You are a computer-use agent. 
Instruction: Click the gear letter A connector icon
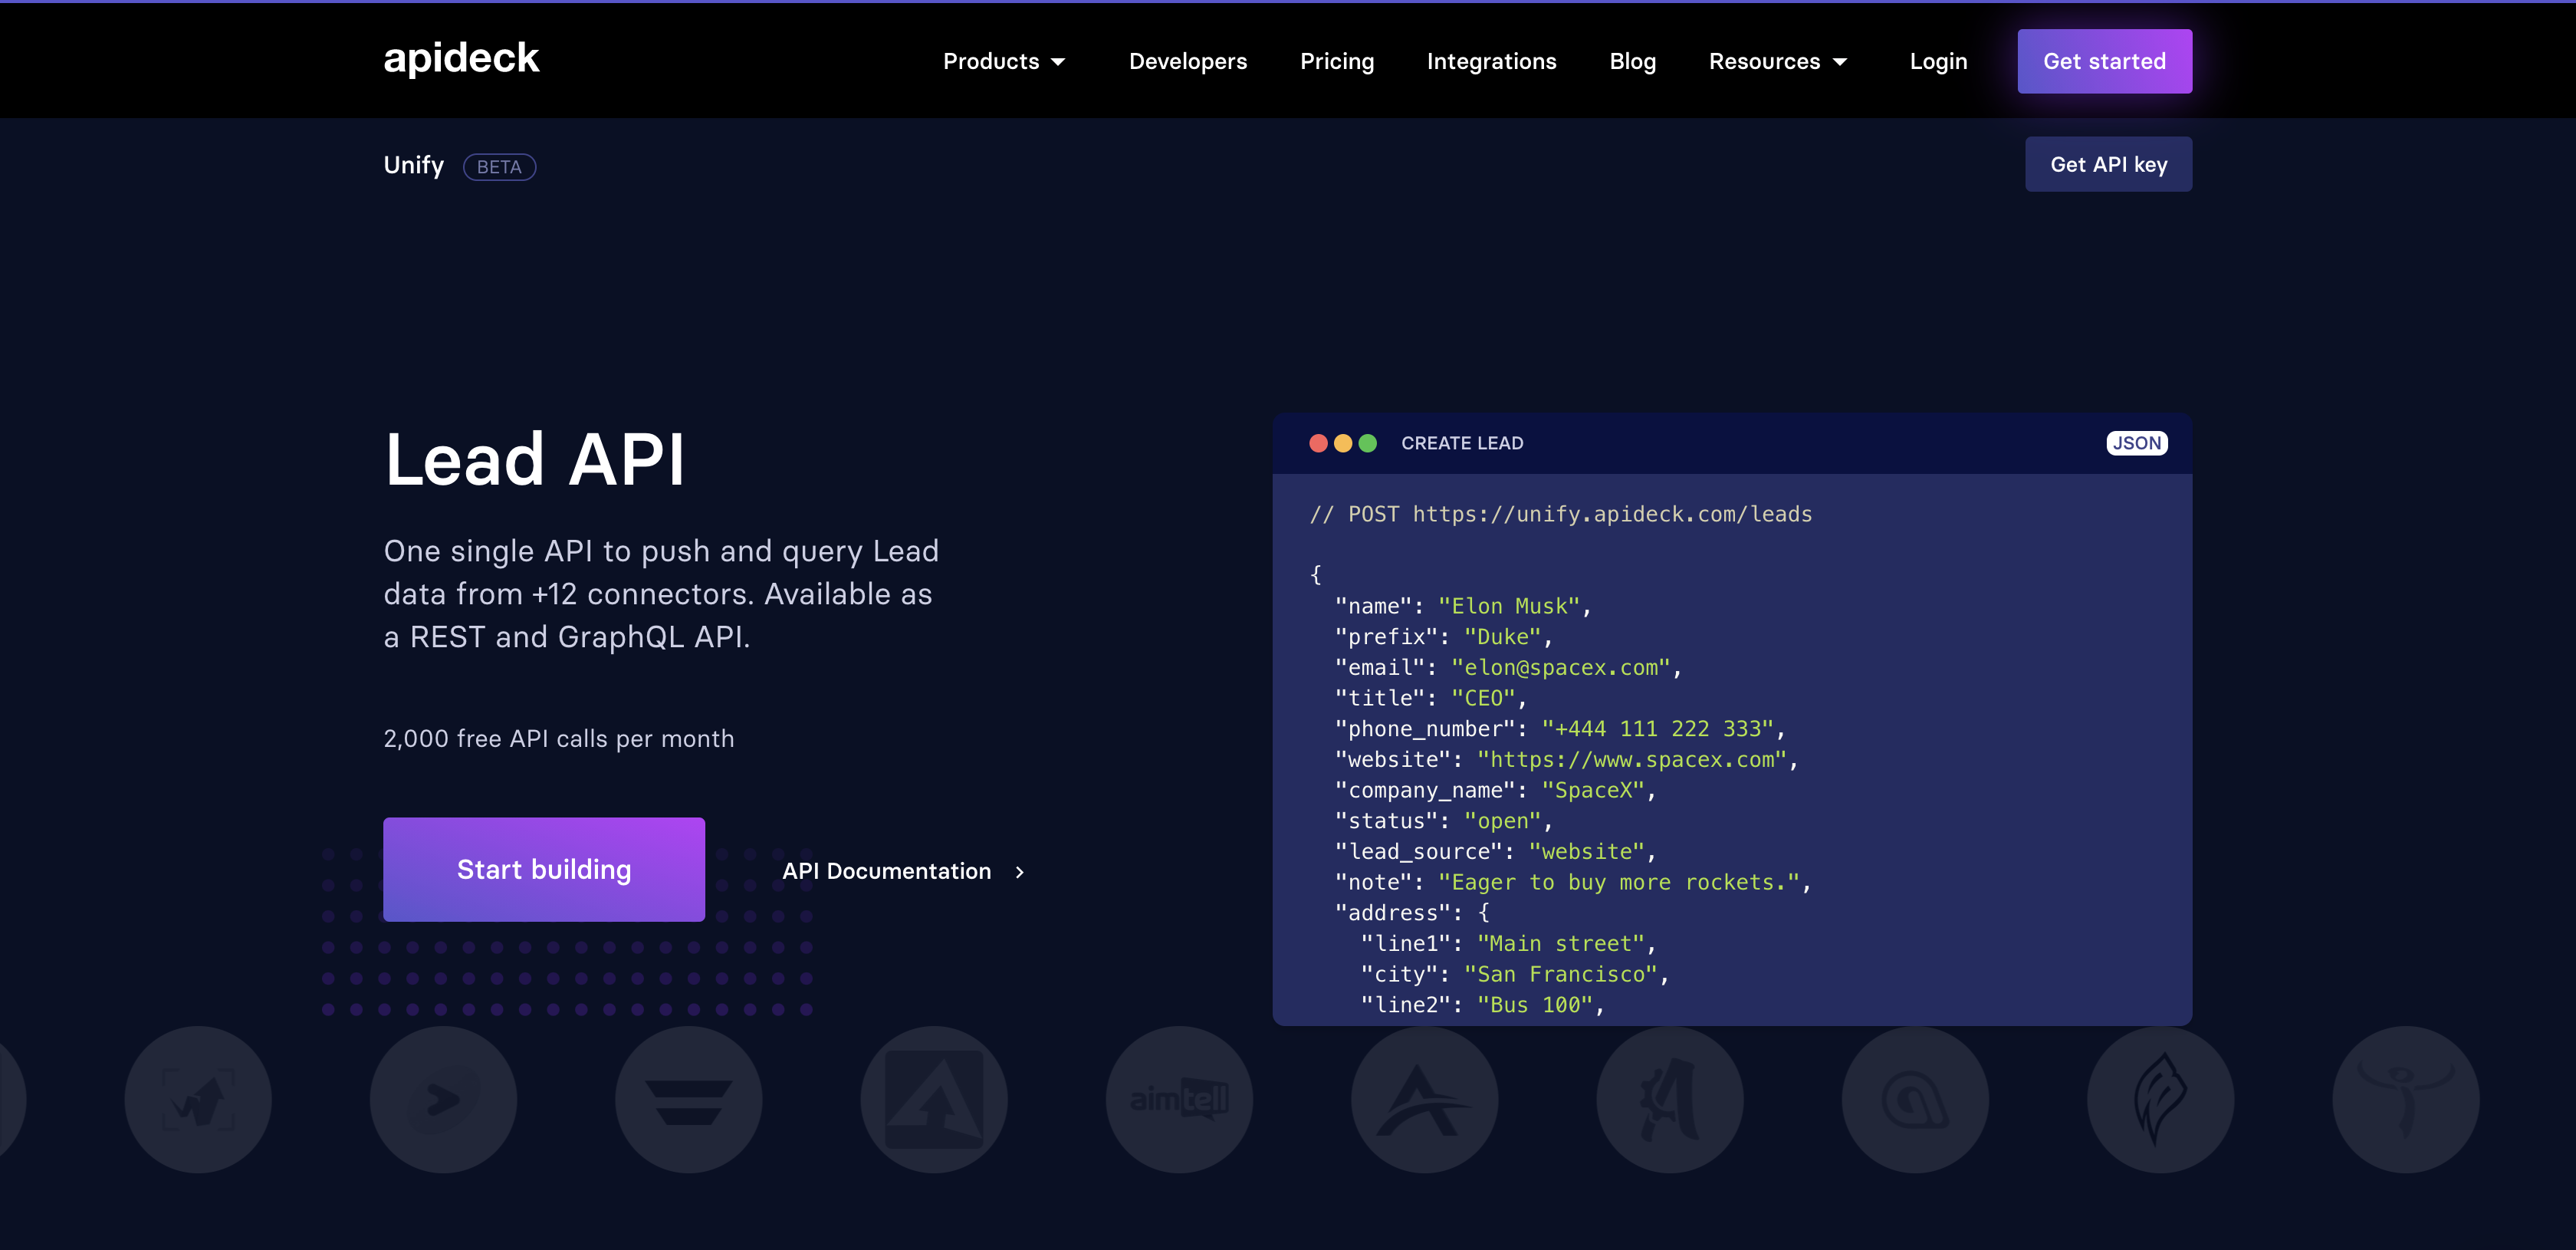point(1669,1099)
